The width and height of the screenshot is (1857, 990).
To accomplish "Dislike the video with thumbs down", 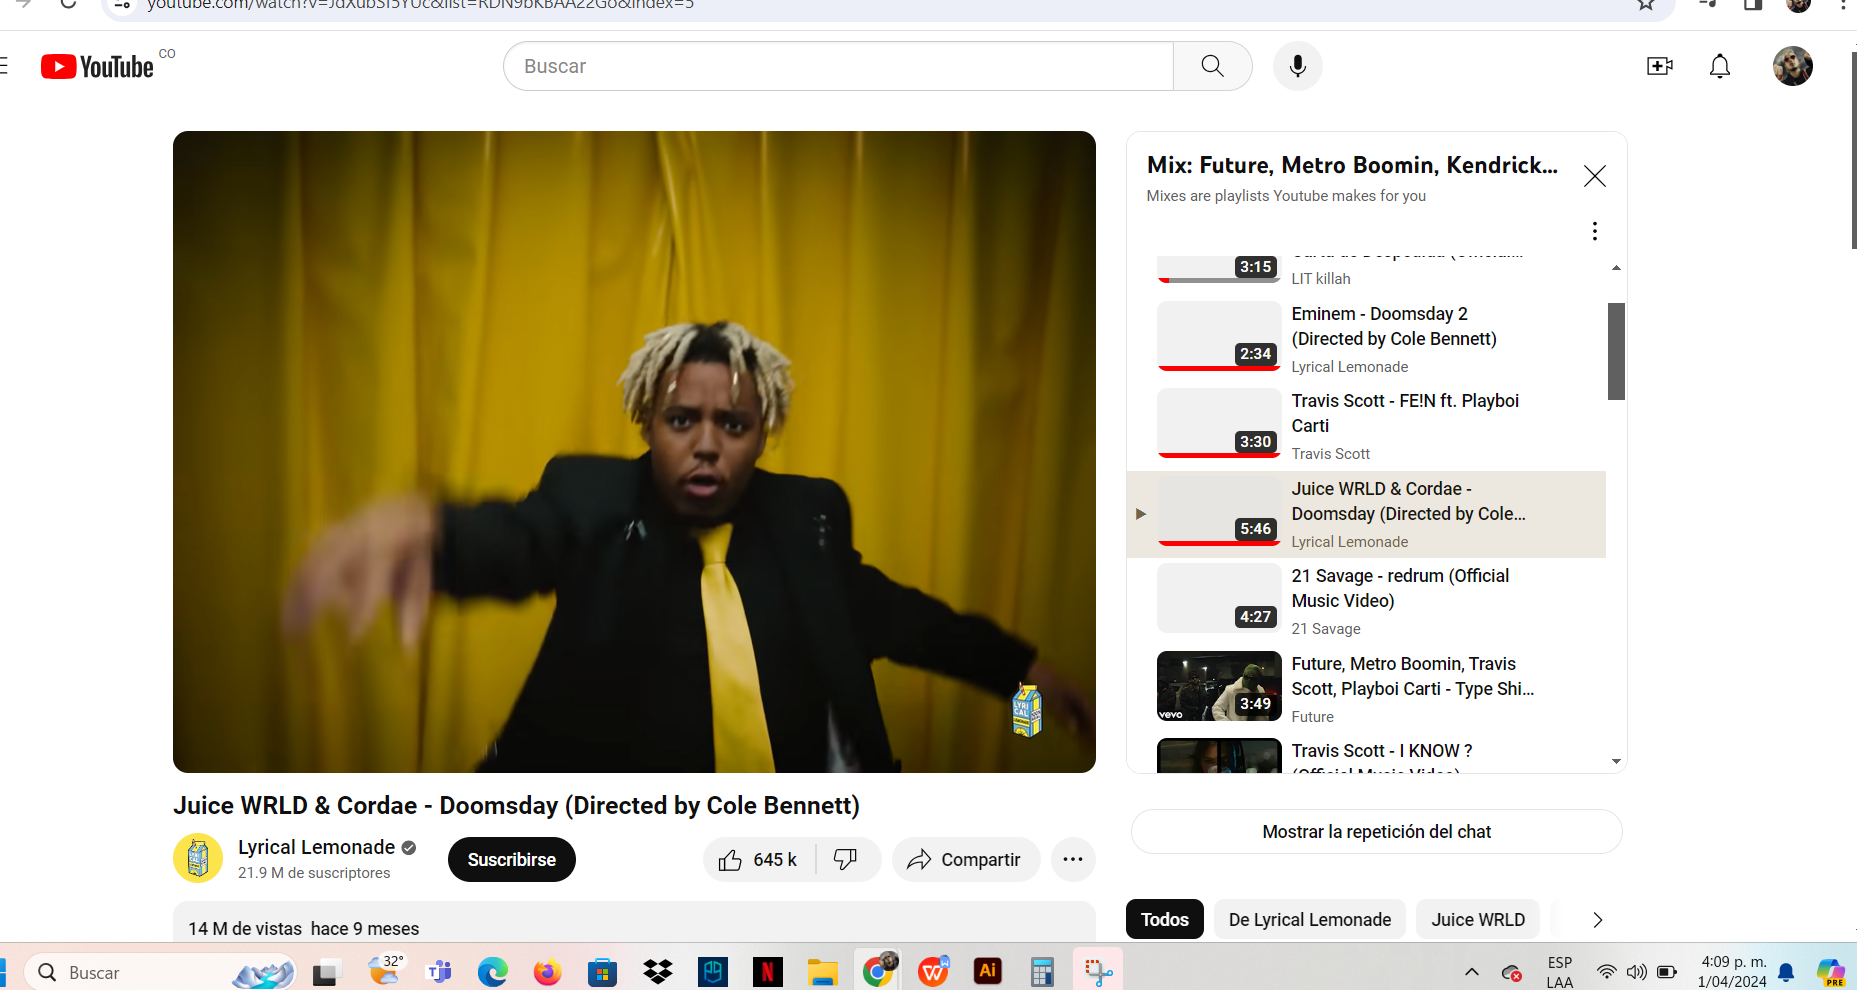I will pyautogui.click(x=846, y=860).
